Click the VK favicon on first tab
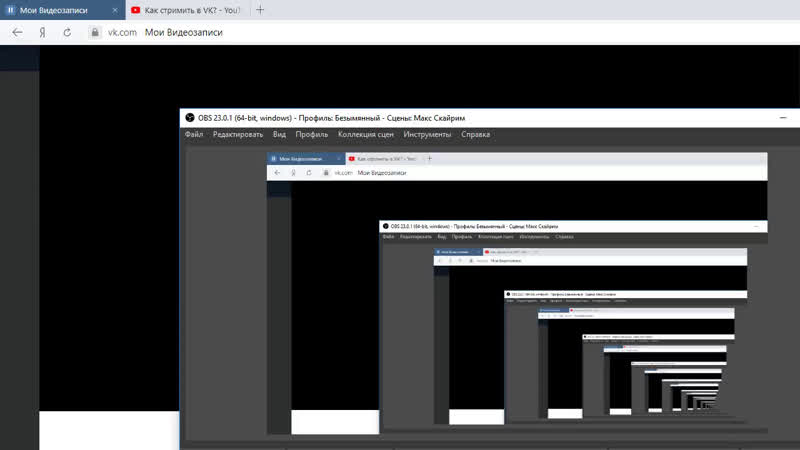 point(11,10)
